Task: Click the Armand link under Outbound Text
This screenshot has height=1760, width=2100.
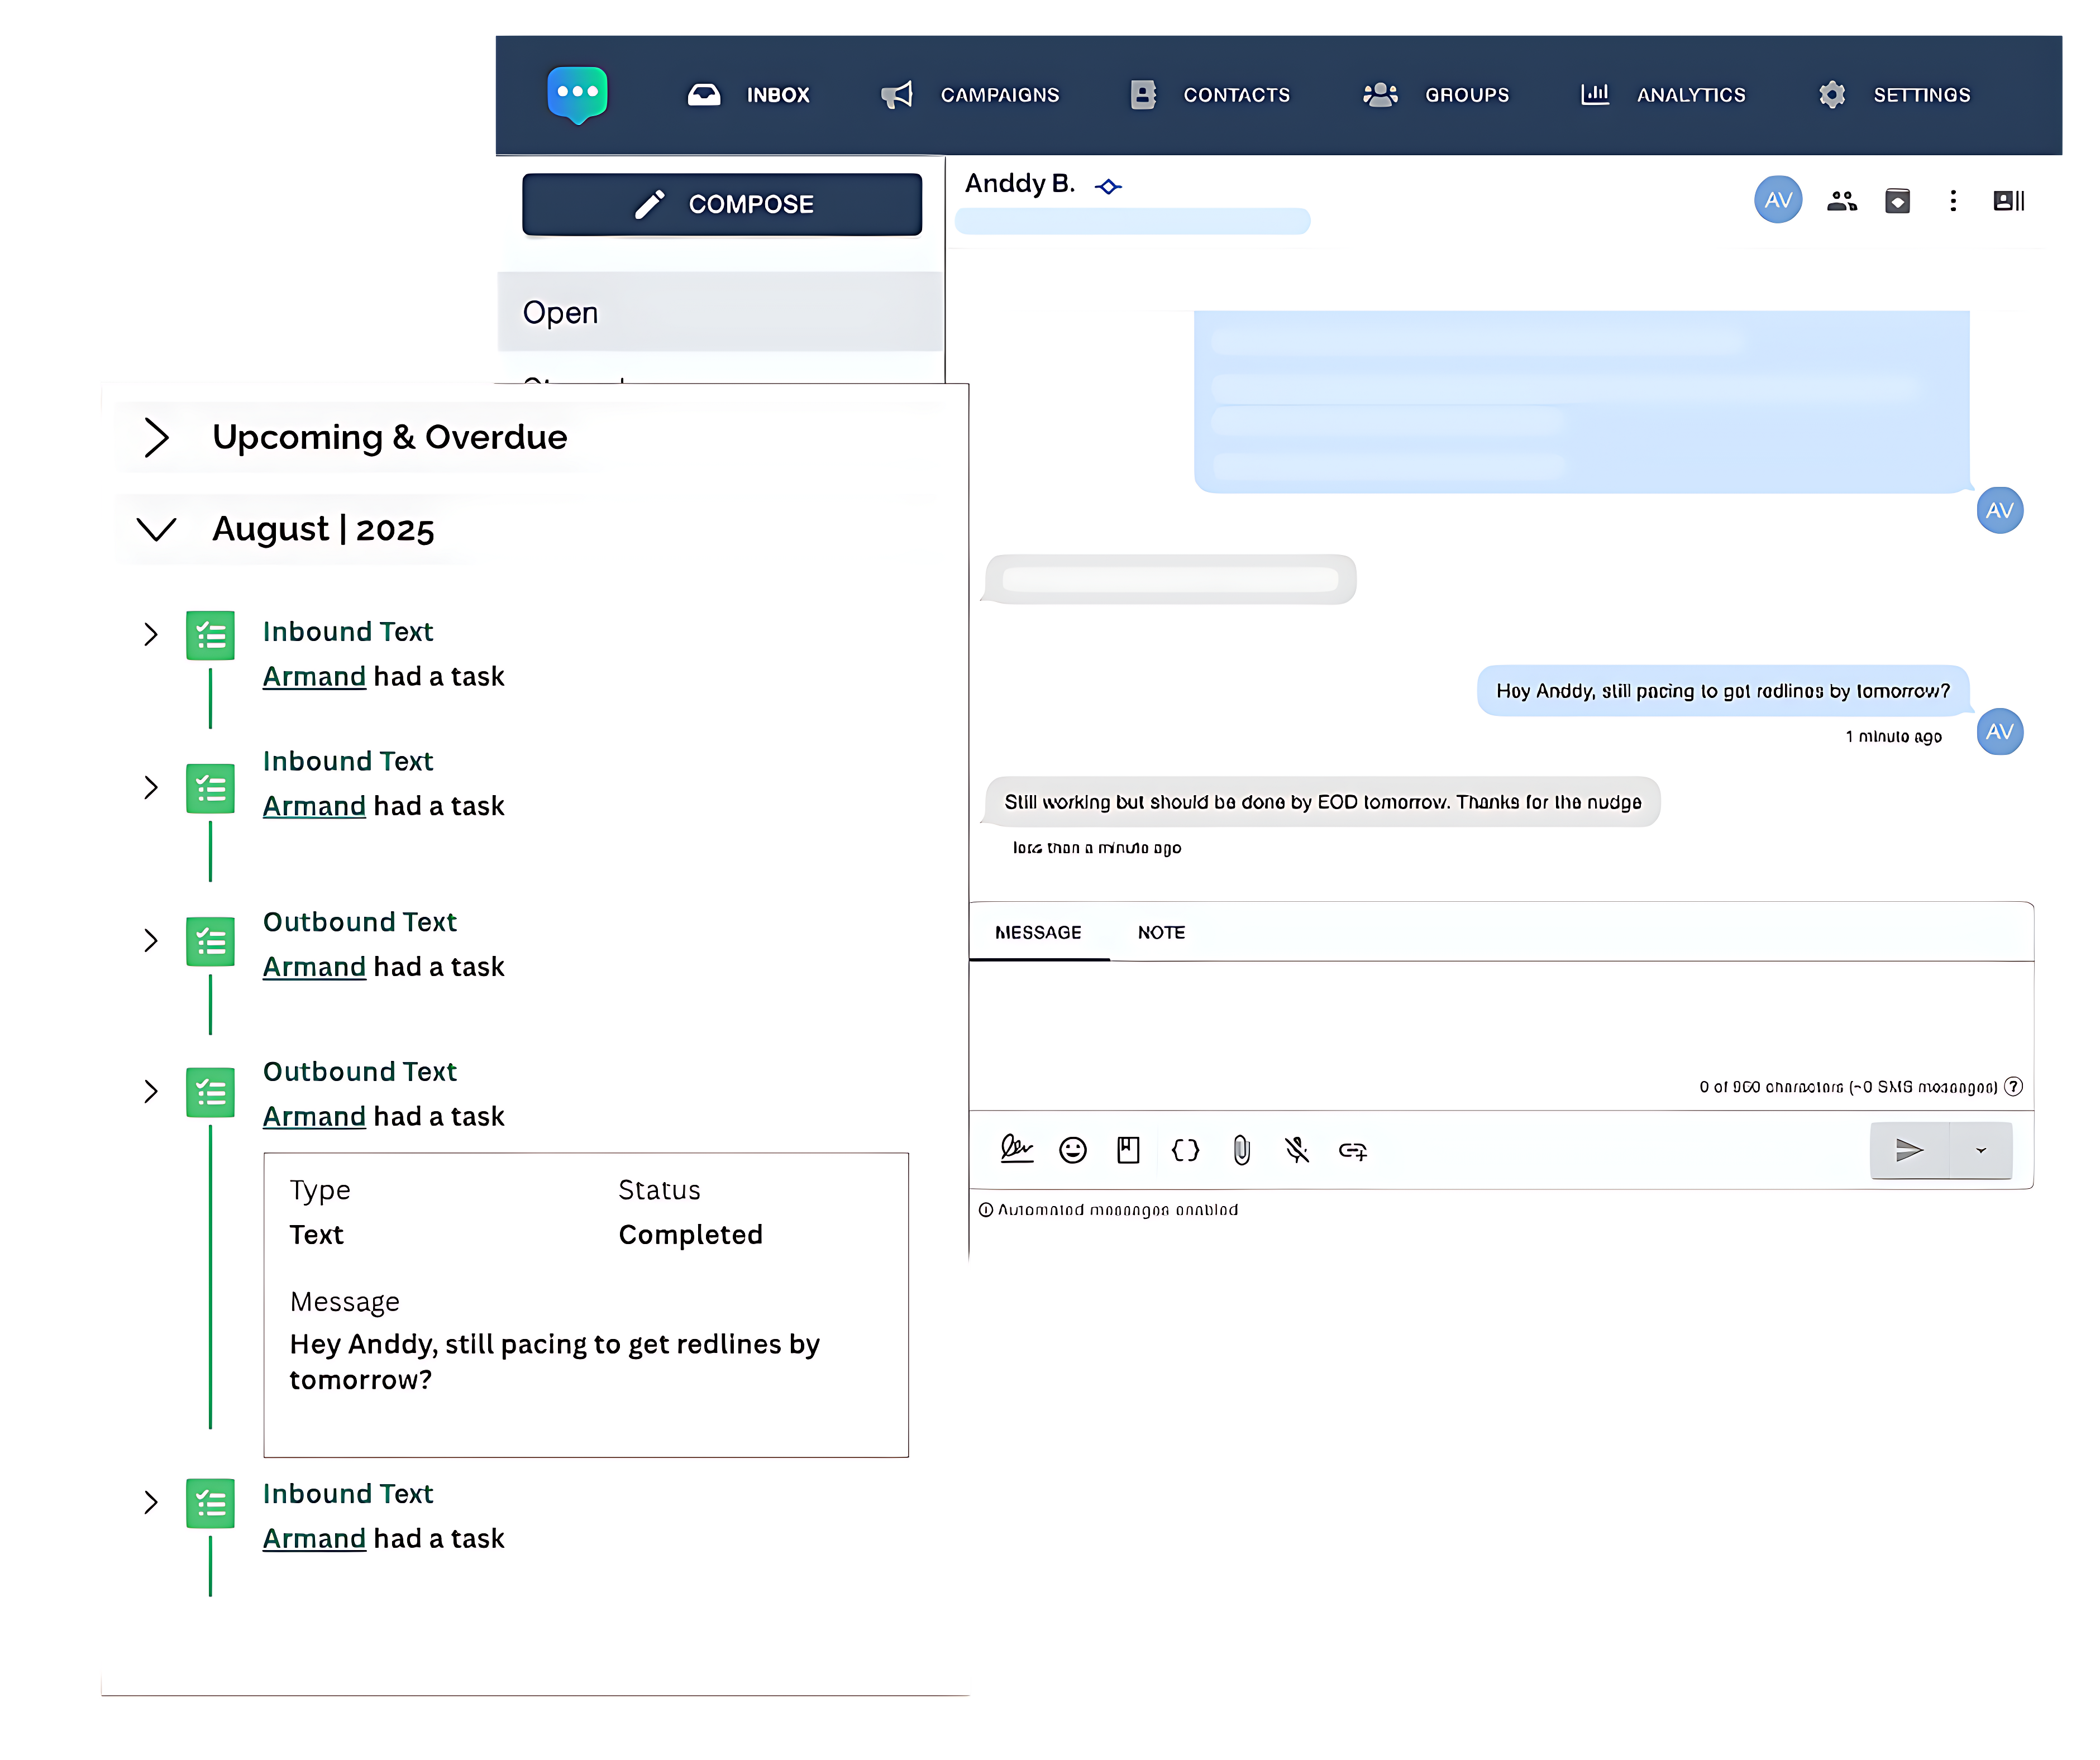Action: (x=314, y=967)
